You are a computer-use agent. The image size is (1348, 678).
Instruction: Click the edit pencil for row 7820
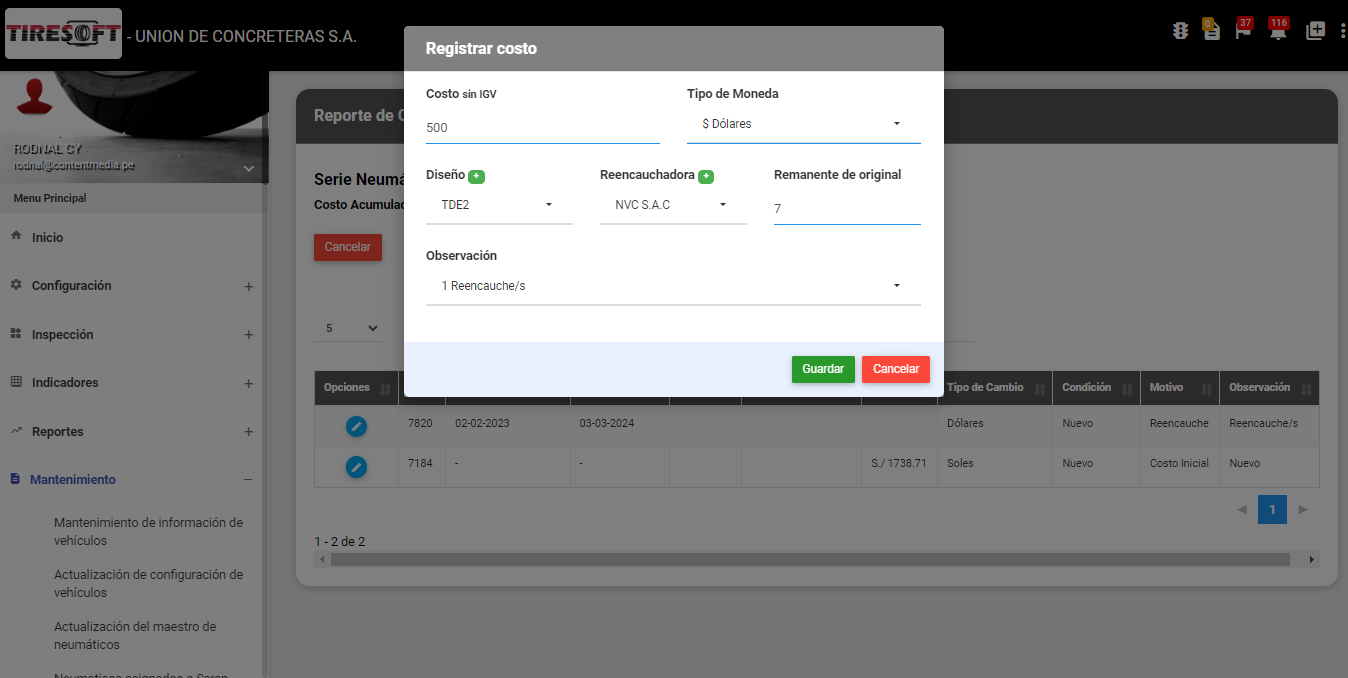pos(356,426)
